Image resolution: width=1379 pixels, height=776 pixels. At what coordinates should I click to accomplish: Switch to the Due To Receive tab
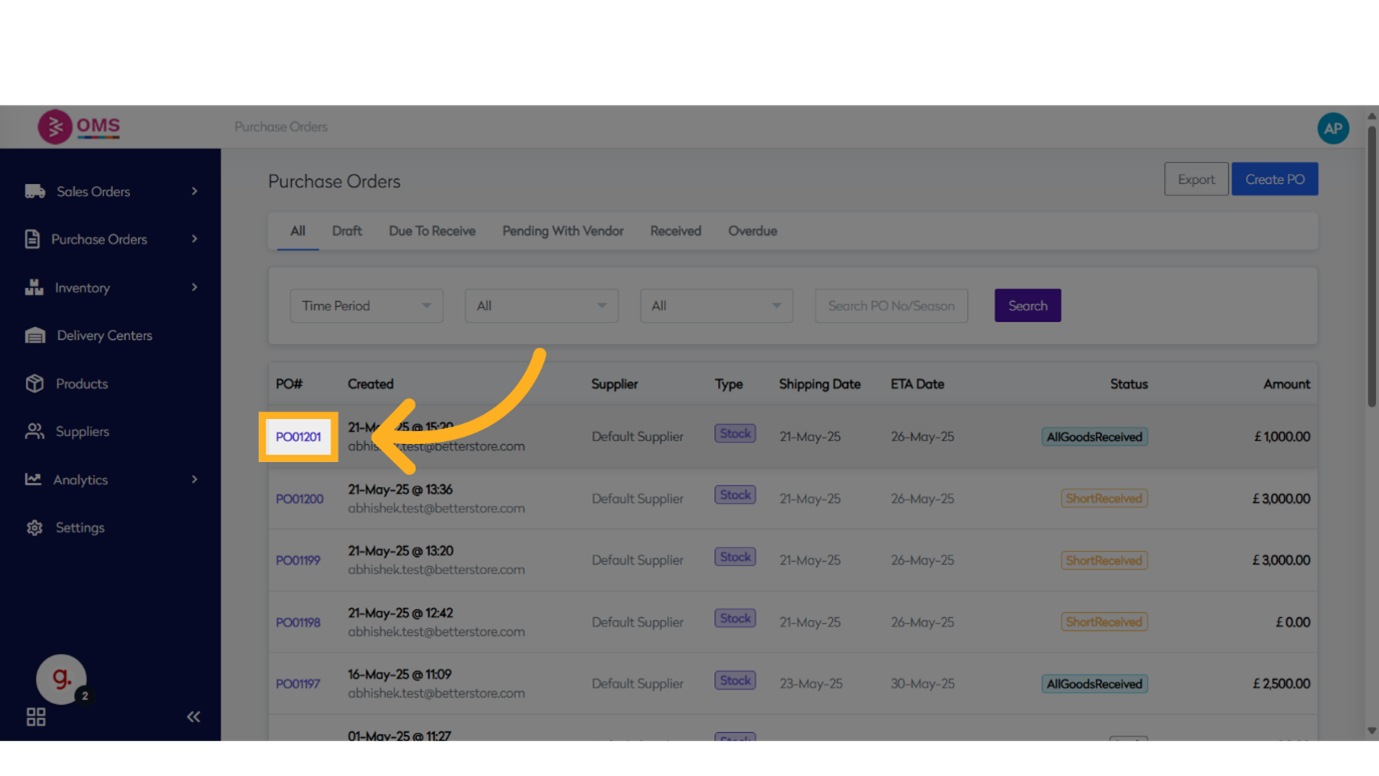[432, 231]
